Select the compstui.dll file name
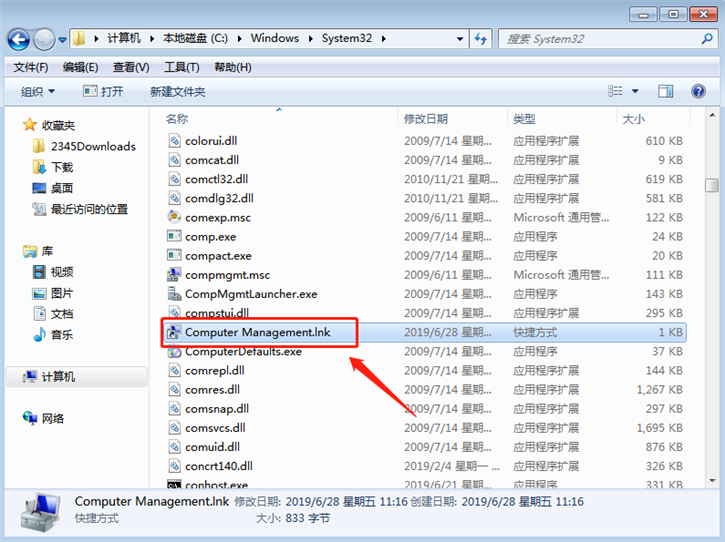725x542 pixels. coord(217,313)
